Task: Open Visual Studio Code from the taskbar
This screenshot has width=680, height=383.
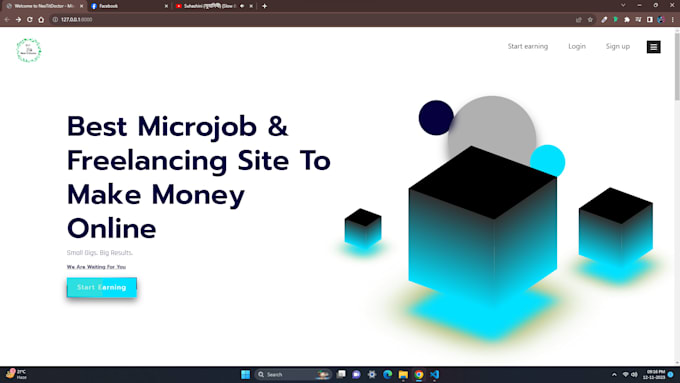Action: (x=435, y=374)
